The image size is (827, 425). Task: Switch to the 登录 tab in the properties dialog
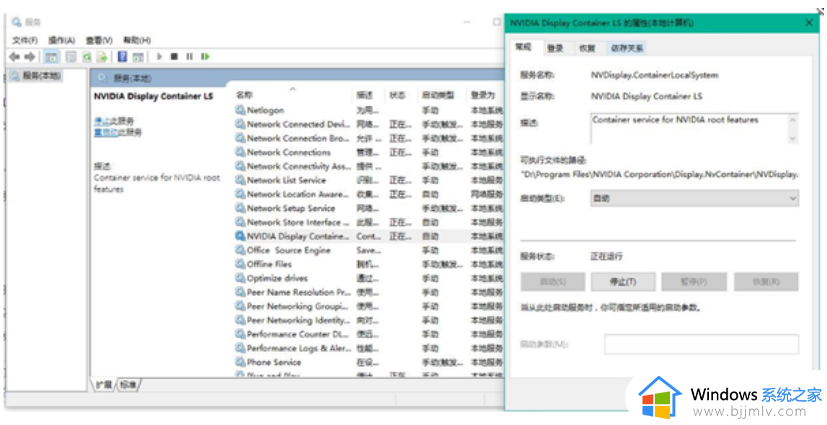pos(555,48)
